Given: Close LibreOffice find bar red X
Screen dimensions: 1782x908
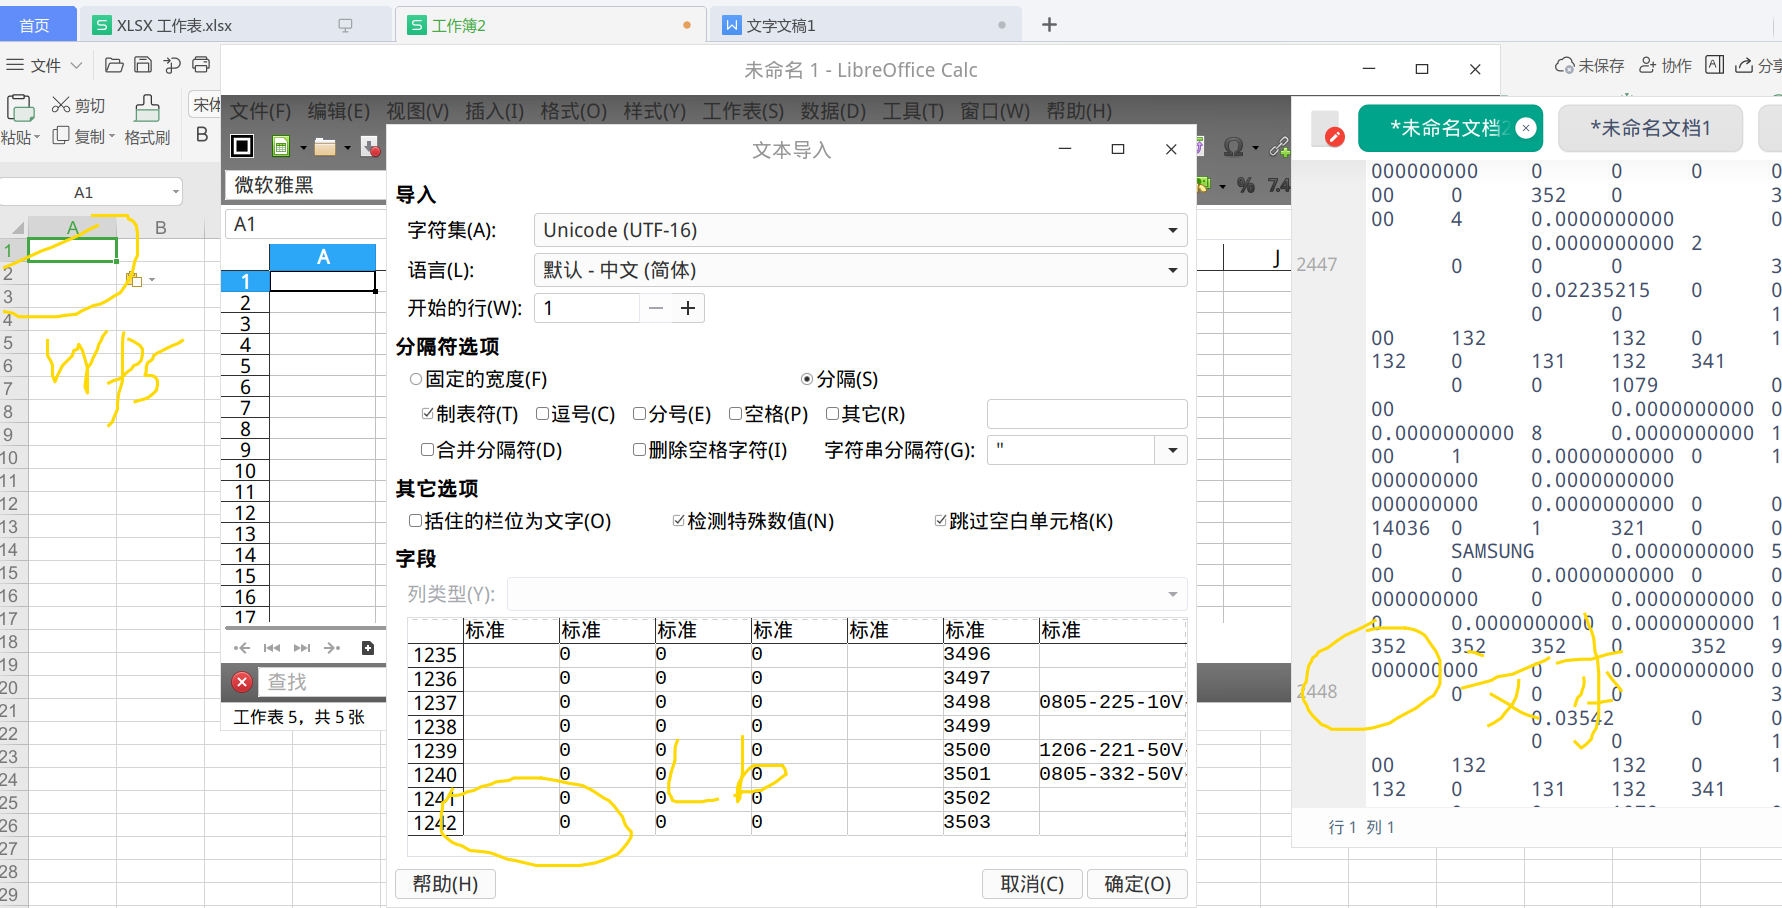Looking at the screenshot, I should [x=242, y=682].
